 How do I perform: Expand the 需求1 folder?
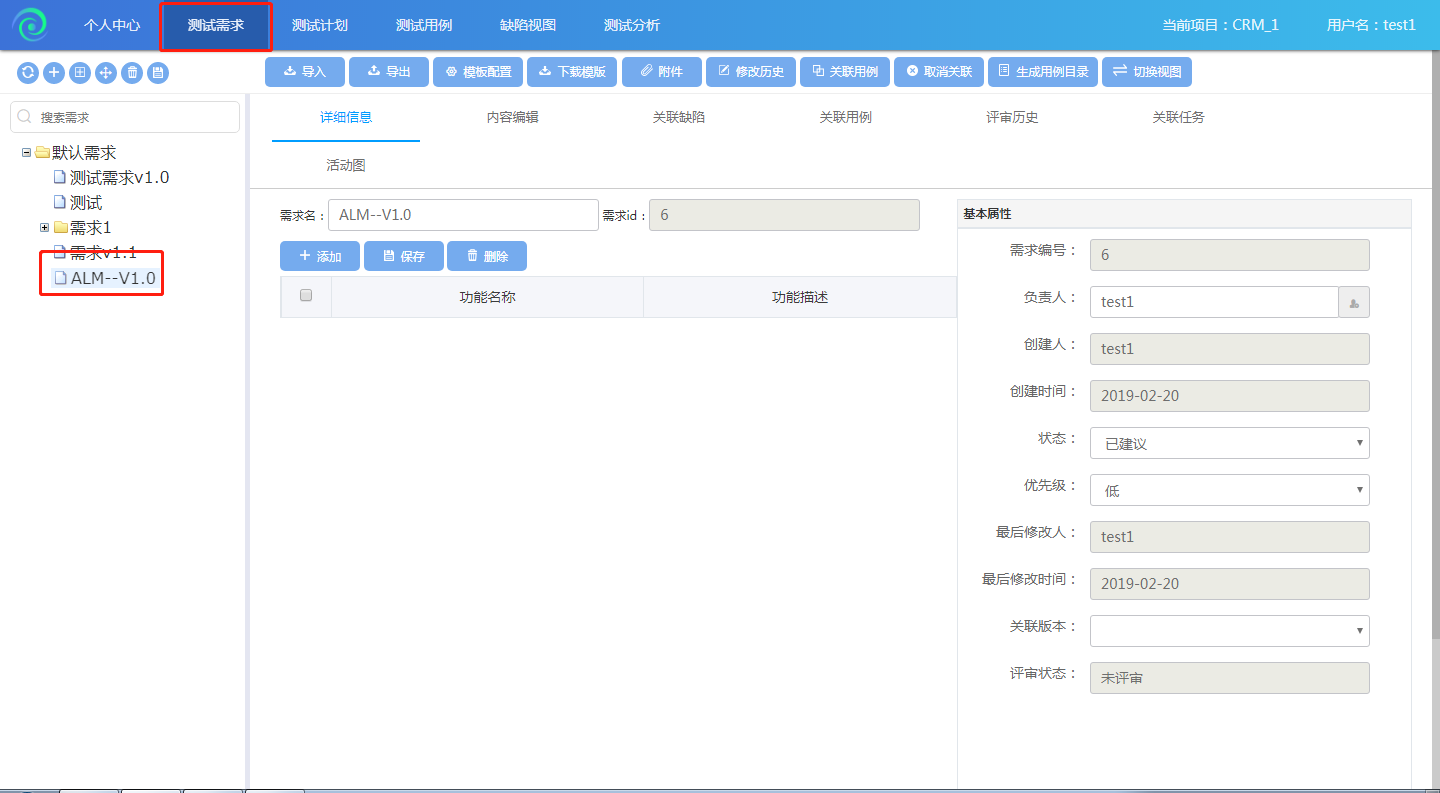(44, 228)
